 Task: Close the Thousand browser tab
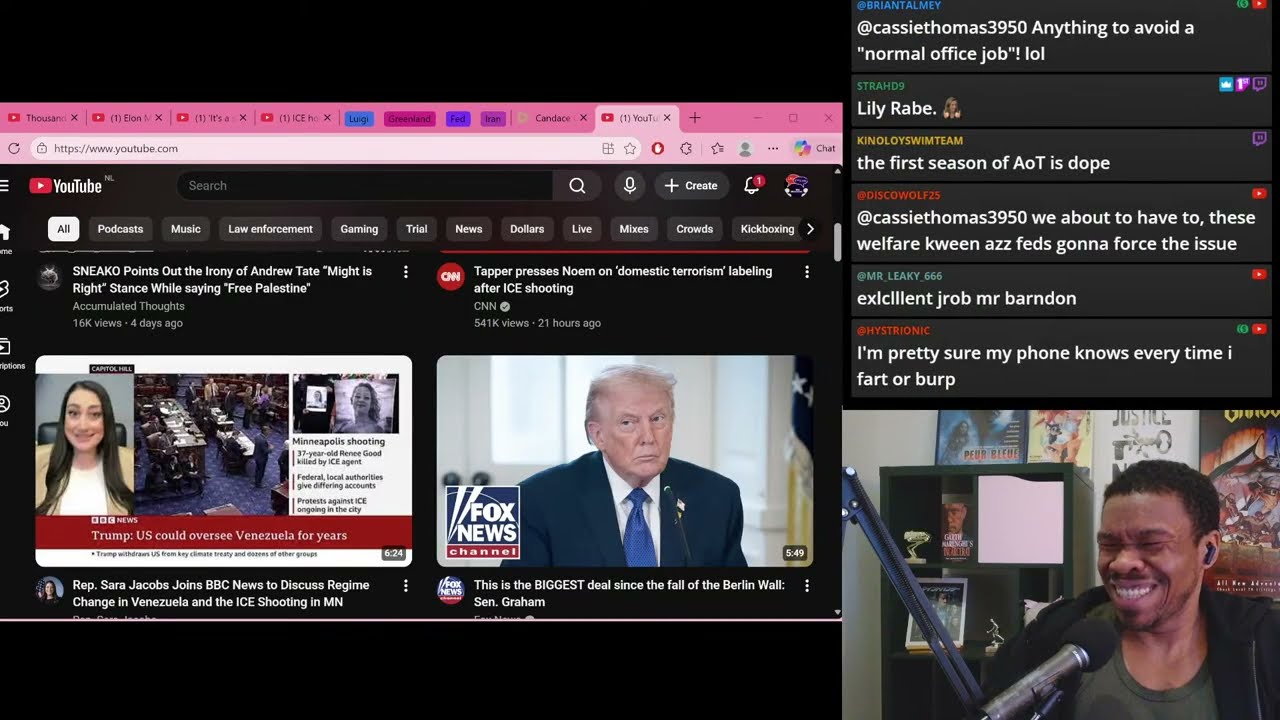pos(74,118)
